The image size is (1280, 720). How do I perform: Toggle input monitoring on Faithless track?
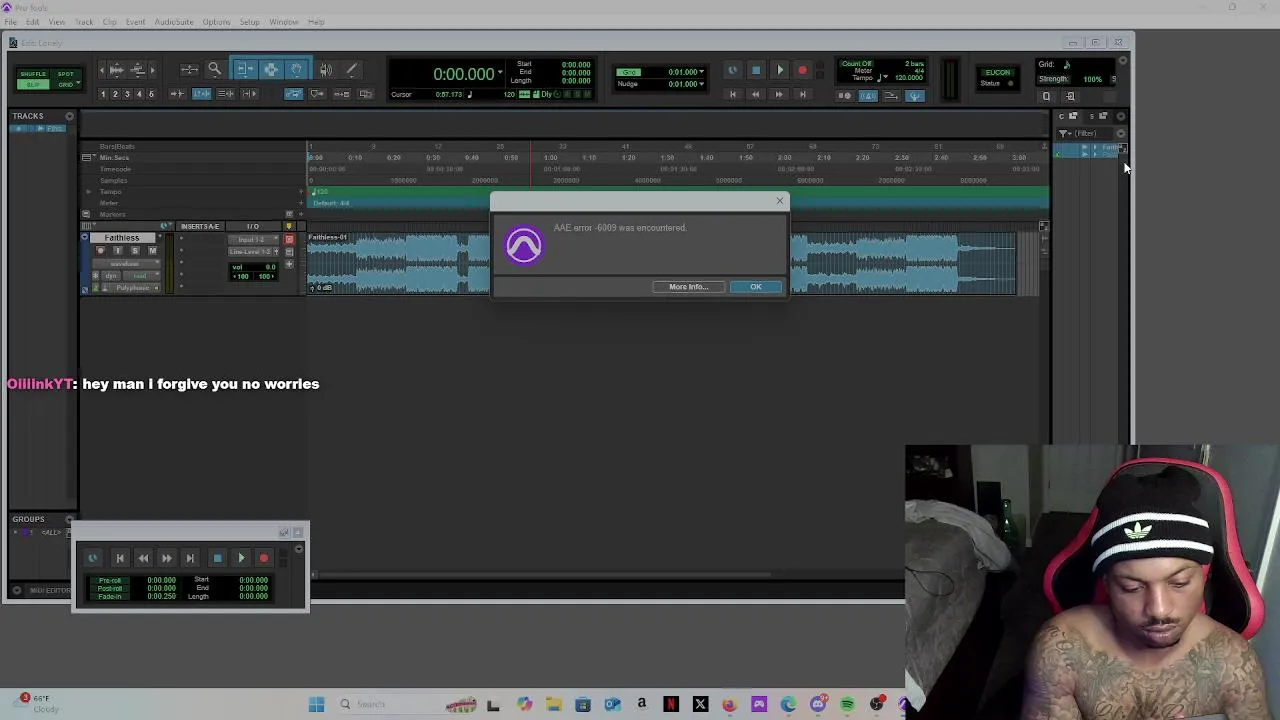[117, 251]
